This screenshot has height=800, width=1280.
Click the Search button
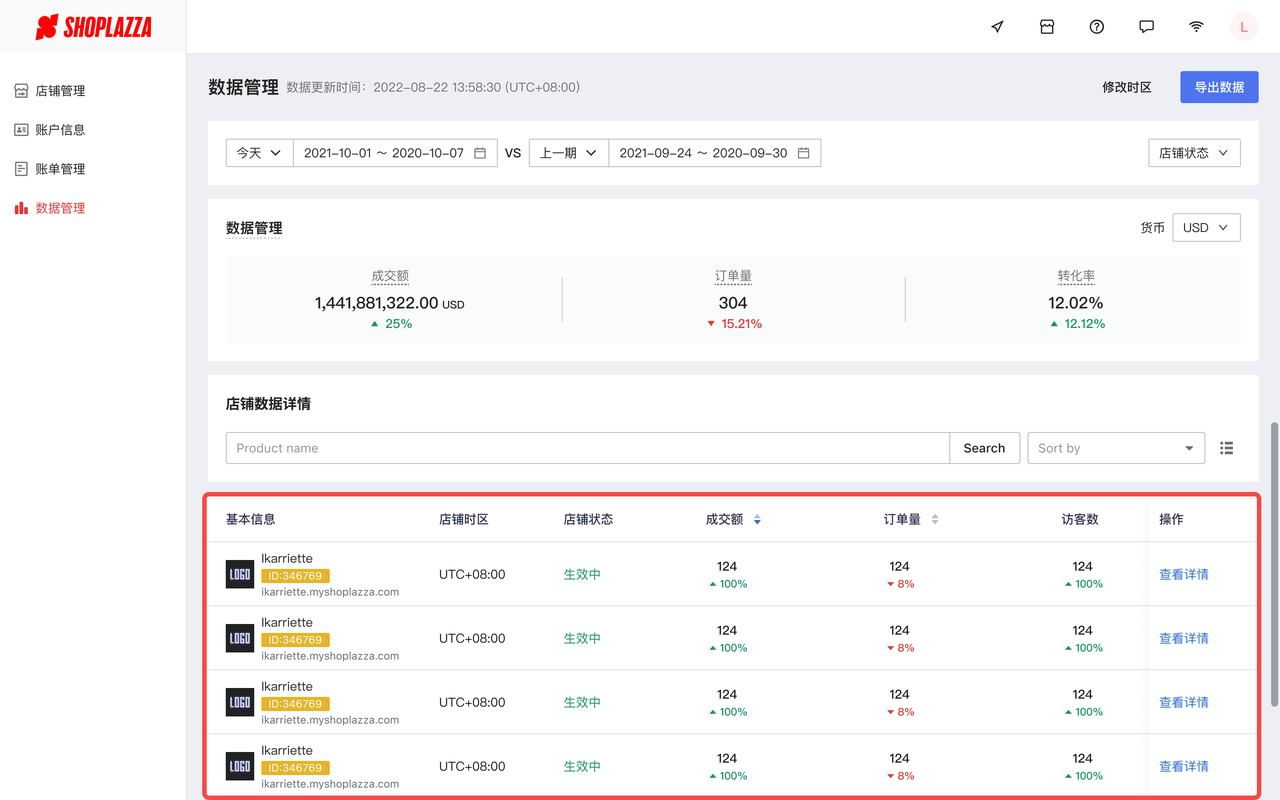point(984,448)
